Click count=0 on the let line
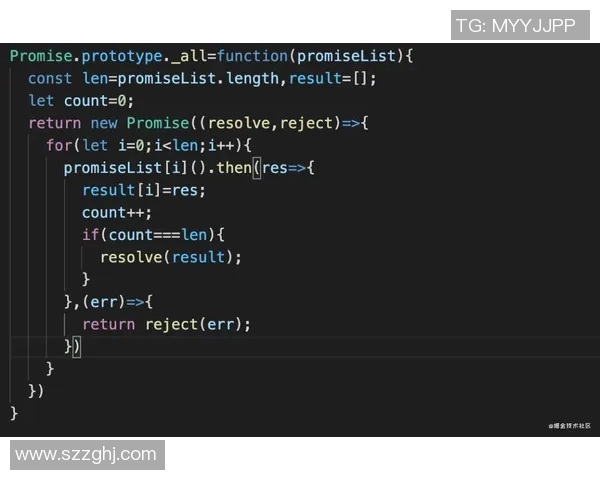 tap(98, 101)
